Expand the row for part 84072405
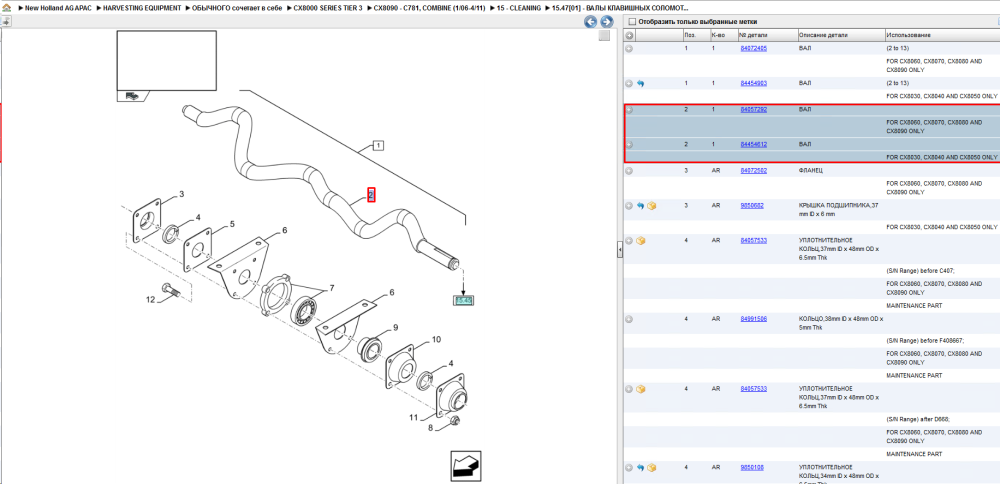The width and height of the screenshot is (1000, 484). tap(629, 48)
